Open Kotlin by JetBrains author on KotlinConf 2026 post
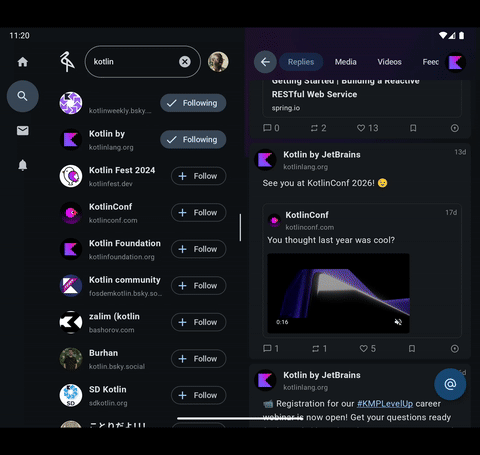Screen dimensions: 480x455 point(322,155)
